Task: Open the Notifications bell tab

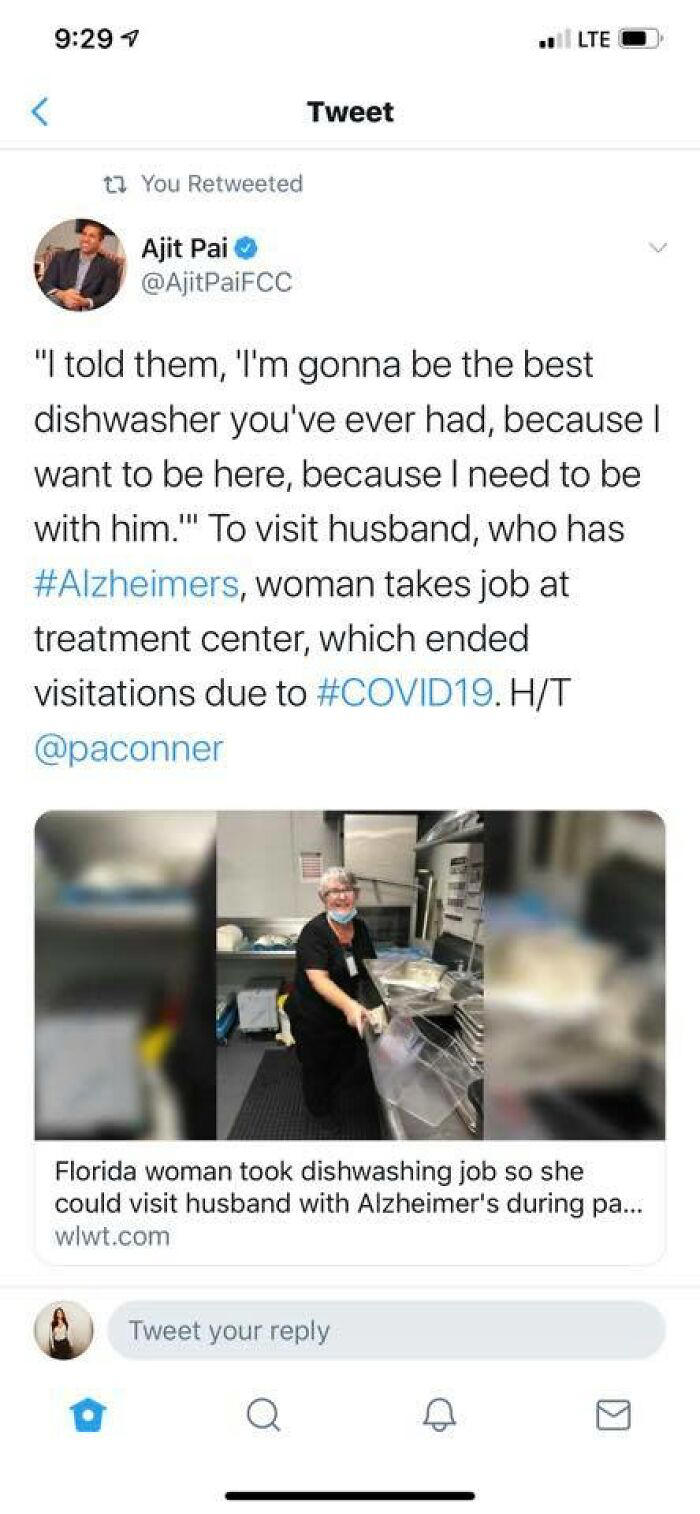Action: pyautogui.click(x=437, y=1415)
